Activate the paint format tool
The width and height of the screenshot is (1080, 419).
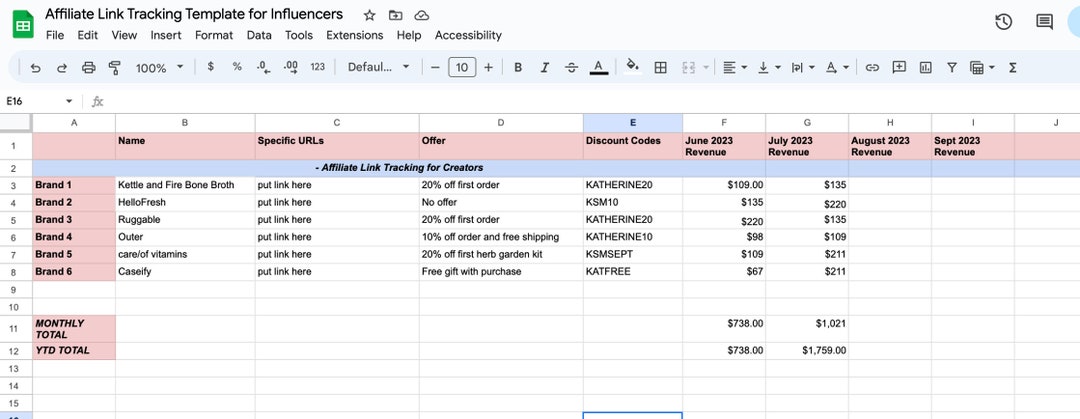pyautogui.click(x=115, y=68)
